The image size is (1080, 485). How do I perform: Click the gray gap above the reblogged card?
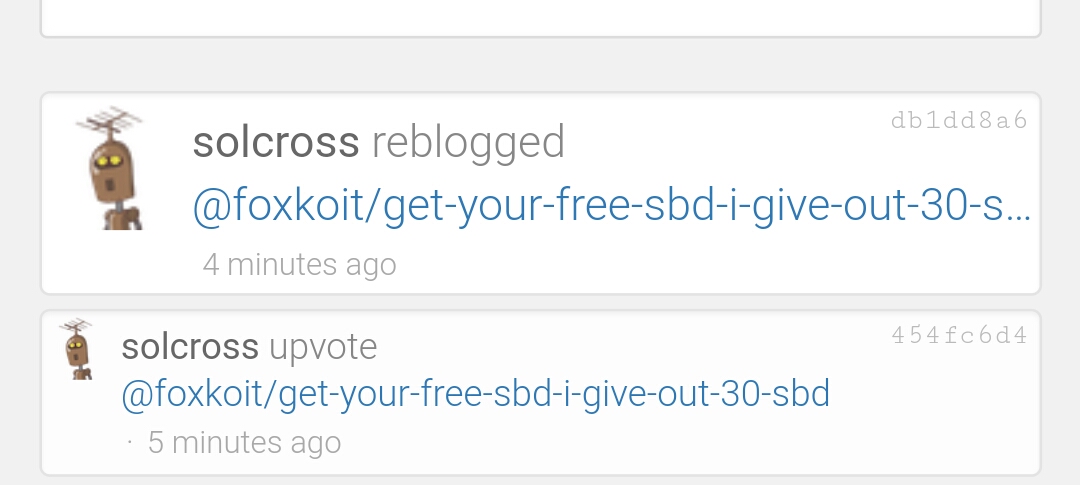pos(541,65)
